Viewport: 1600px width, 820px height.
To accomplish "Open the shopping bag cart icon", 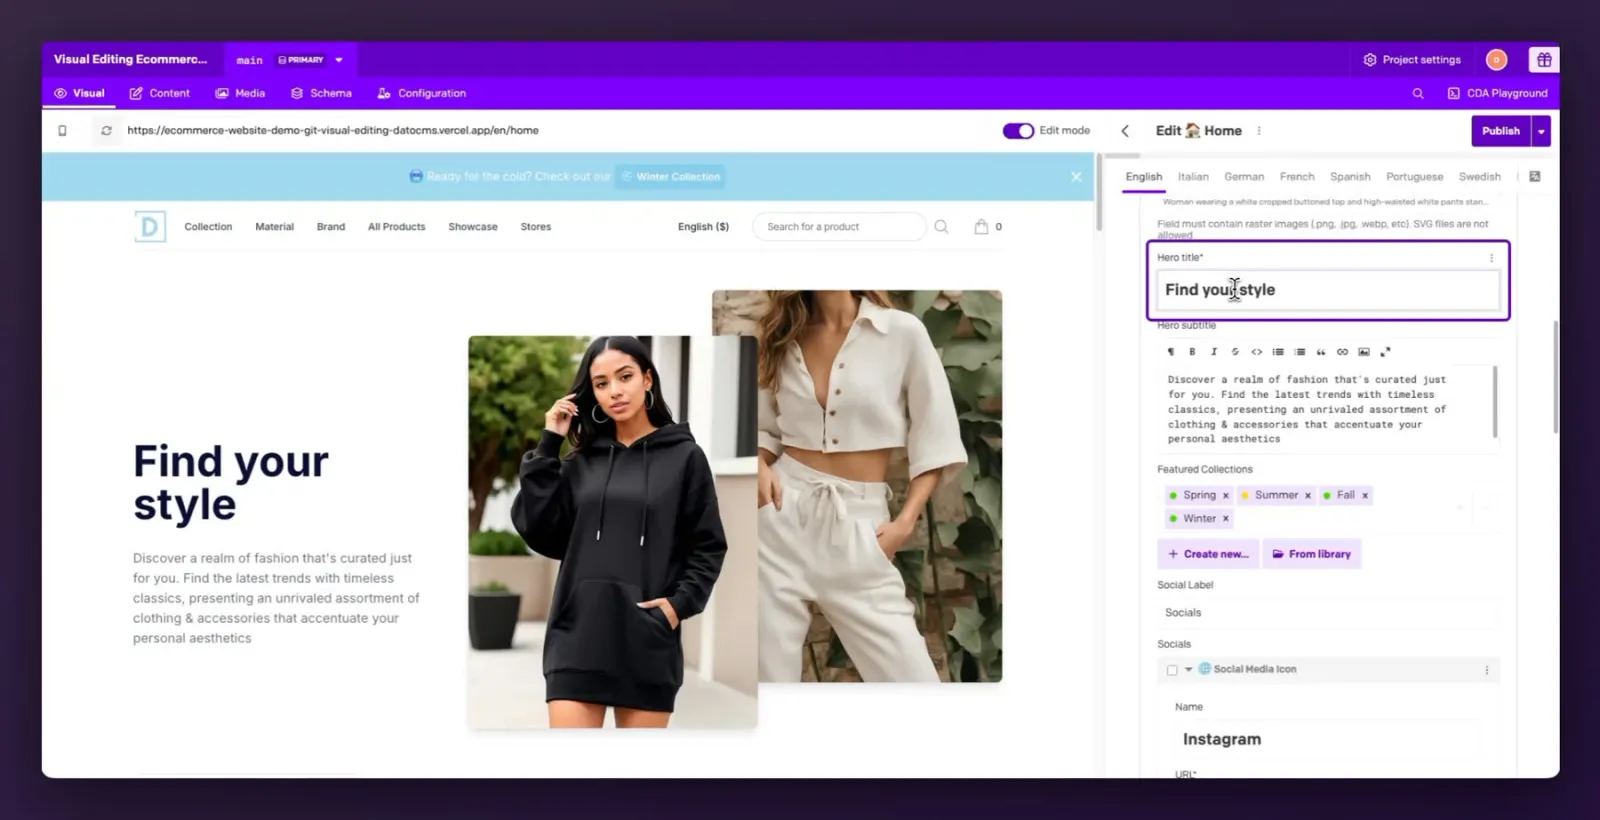I will 981,227.
